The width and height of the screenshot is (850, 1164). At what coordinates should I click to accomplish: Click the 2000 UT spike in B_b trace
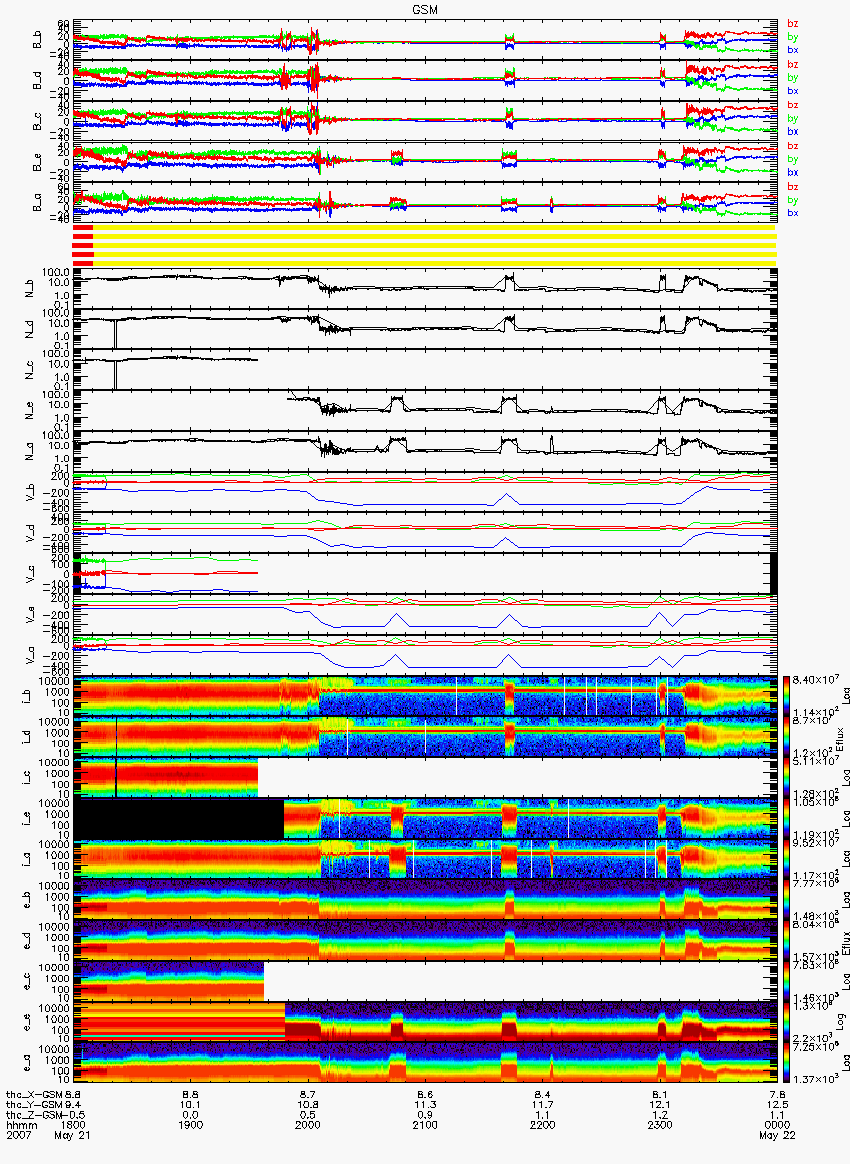313,40
